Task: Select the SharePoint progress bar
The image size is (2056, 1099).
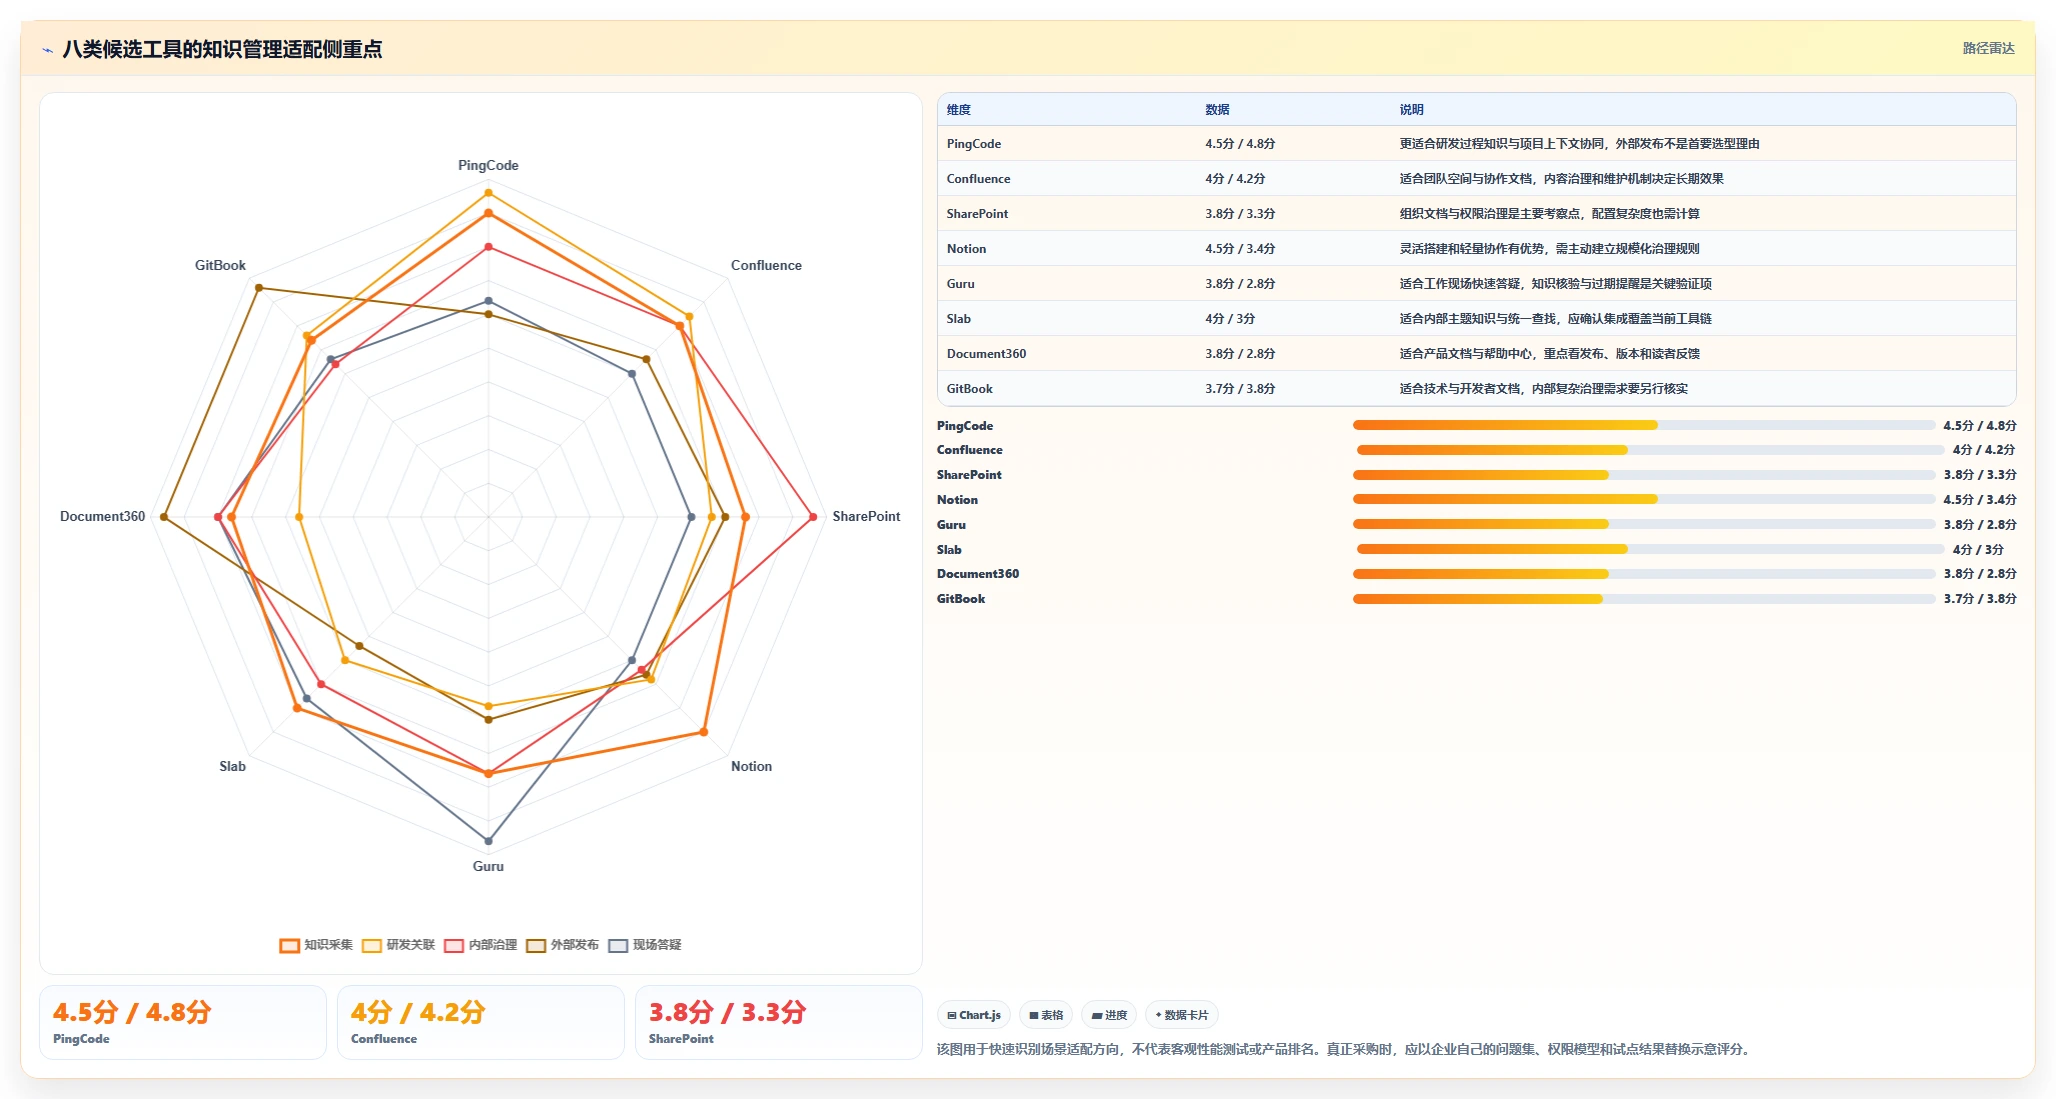Action: pos(1643,475)
